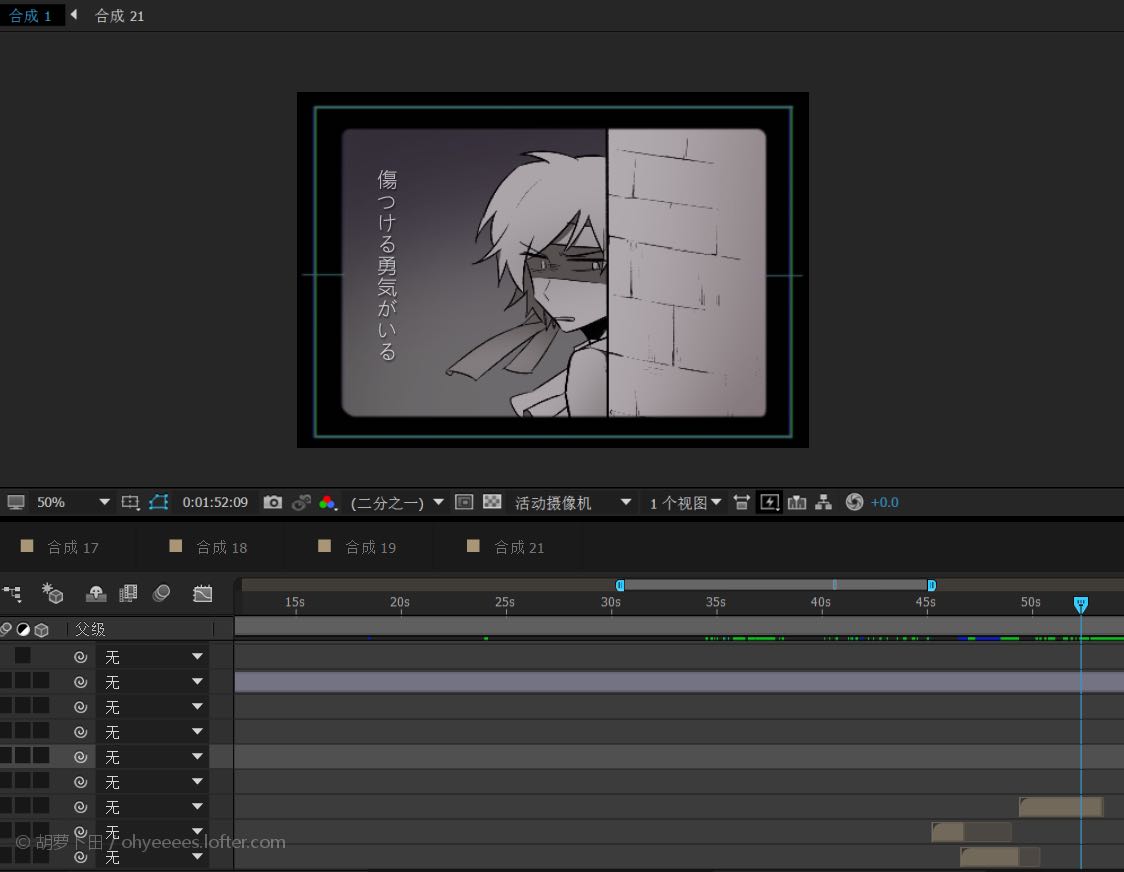Click the 0:01:52:09 current time display
This screenshot has height=872, width=1124.
[215, 503]
